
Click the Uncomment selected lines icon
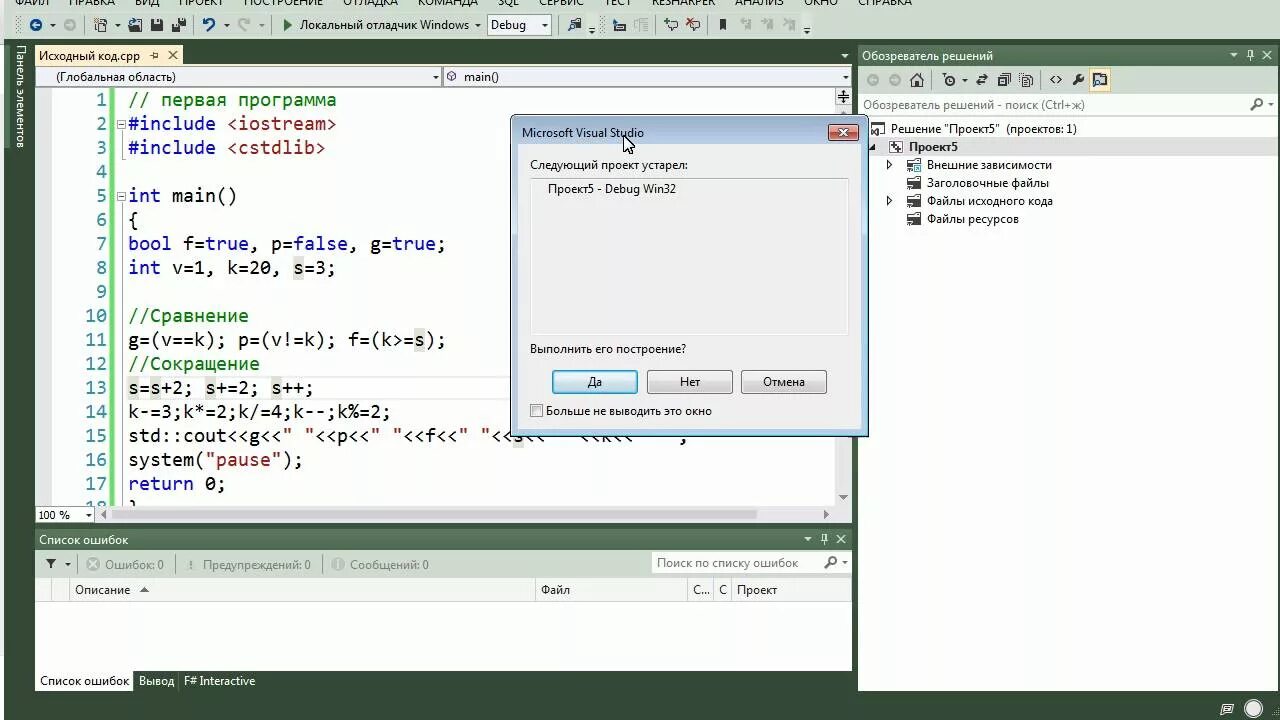click(x=693, y=25)
